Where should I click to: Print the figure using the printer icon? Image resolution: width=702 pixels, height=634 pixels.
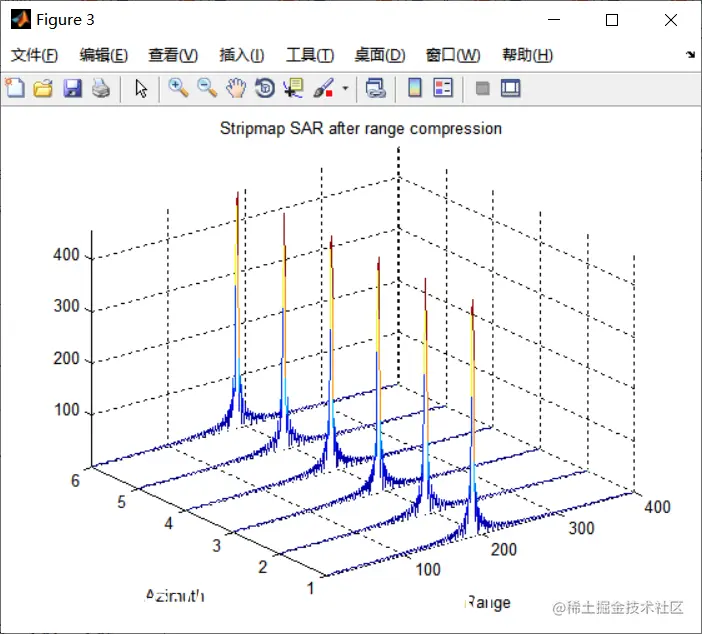point(101,88)
